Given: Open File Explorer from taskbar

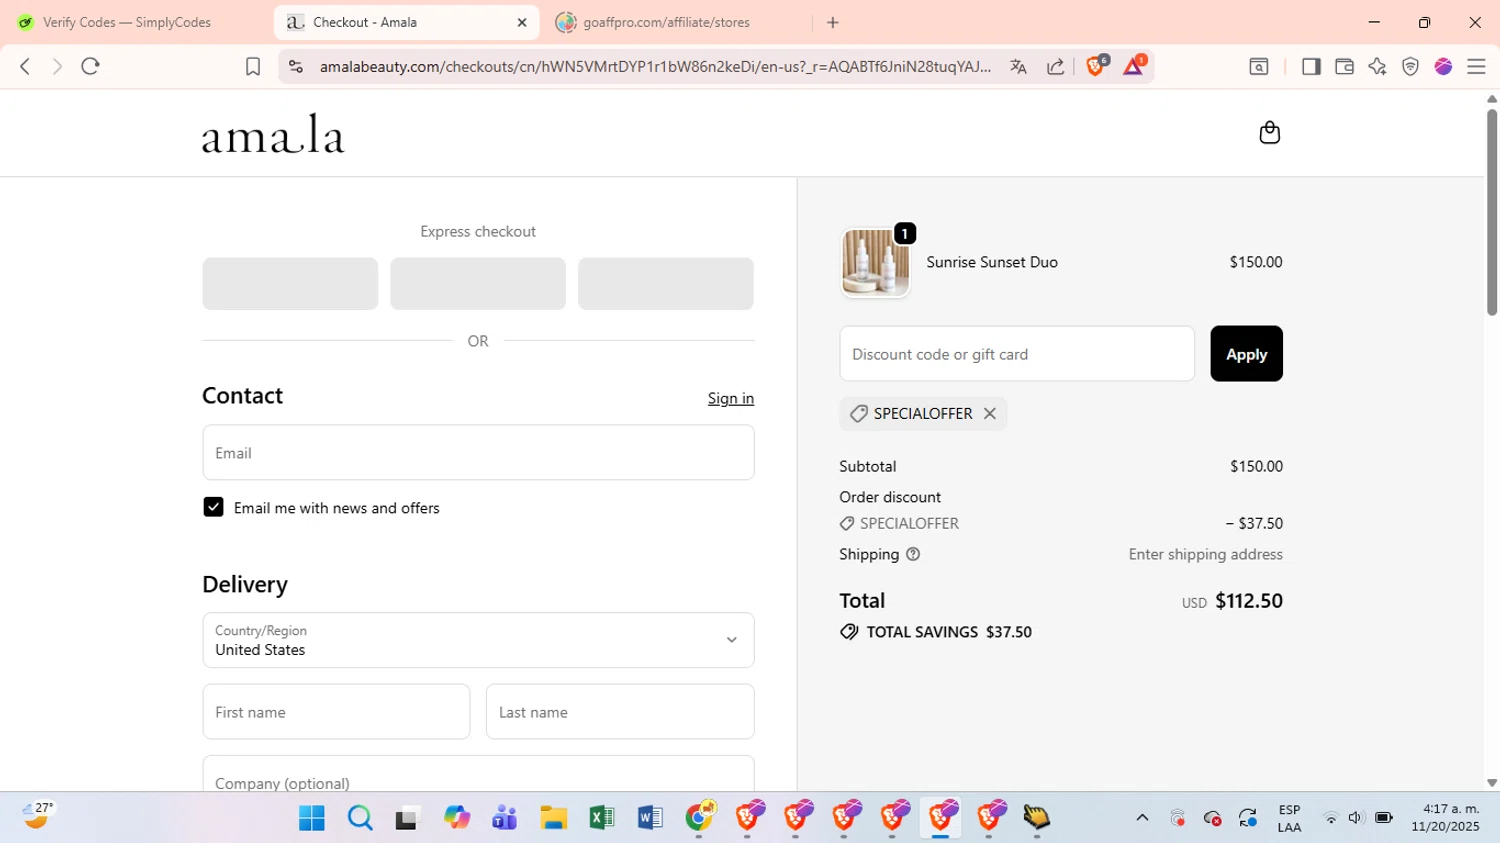Looking at the screenshot, I should tap(553, 818).
